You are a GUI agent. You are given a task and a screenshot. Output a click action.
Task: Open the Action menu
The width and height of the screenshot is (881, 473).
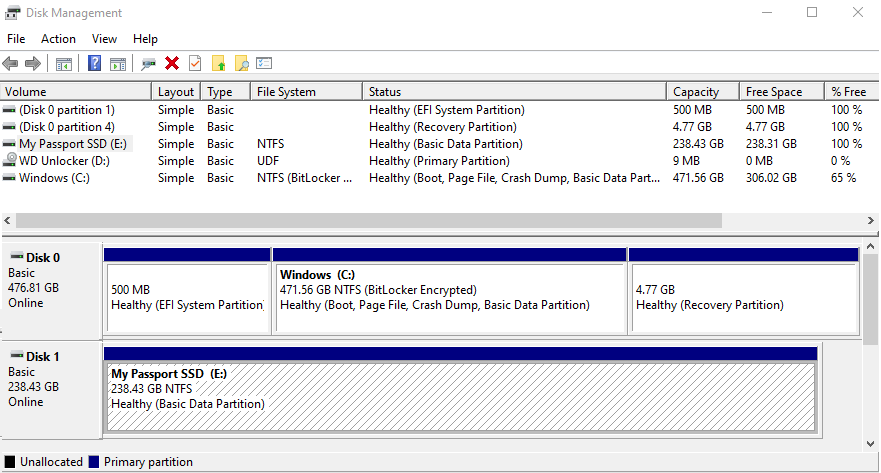point(58,39)
